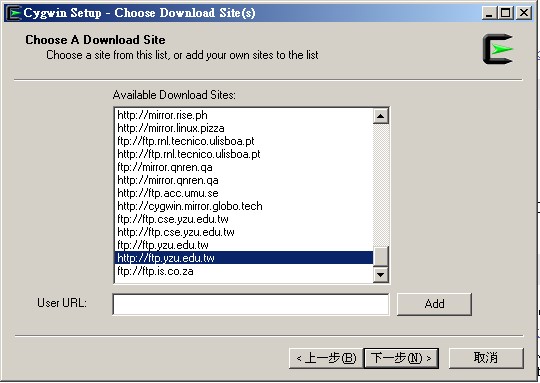Proceed with 下一步(N) button
The image size is (540, 383).
coord(401,358)
